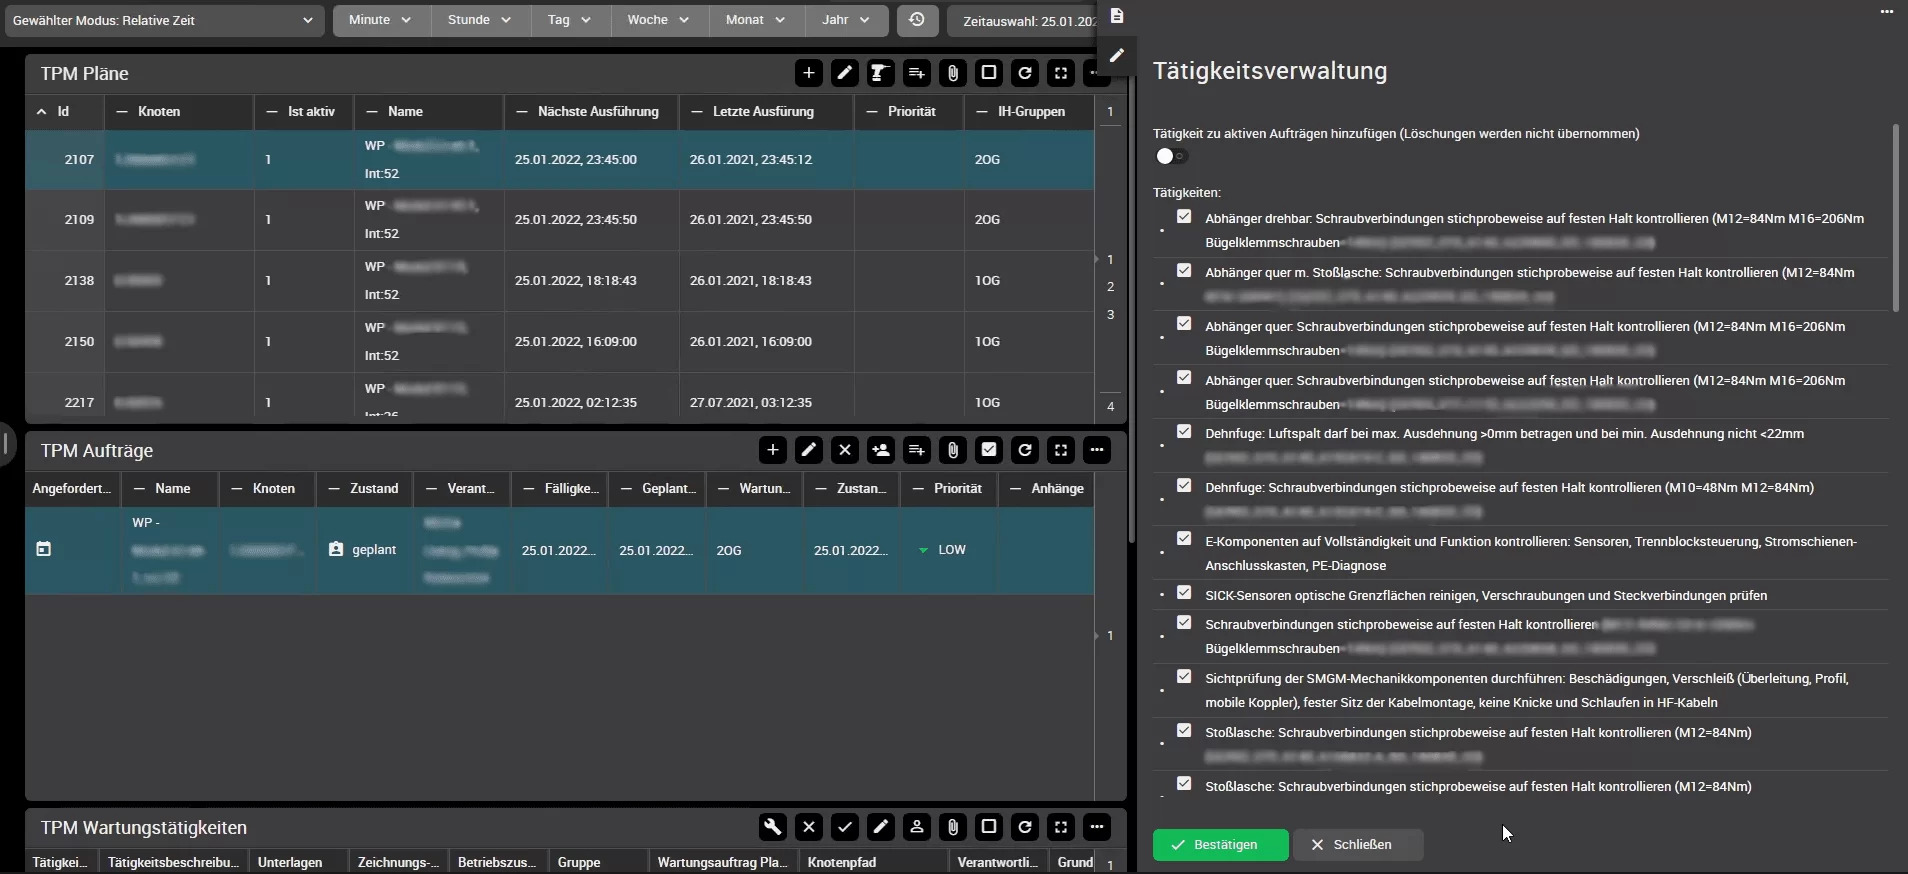Uncheck 'Abhänger drehbar' activity checkbox
This screenshot has height=874, width=1908.
[x=1184, y=217]
